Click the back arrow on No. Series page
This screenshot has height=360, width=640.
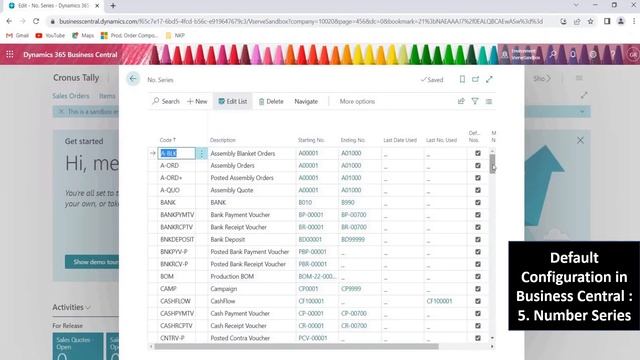coord(133,79)
